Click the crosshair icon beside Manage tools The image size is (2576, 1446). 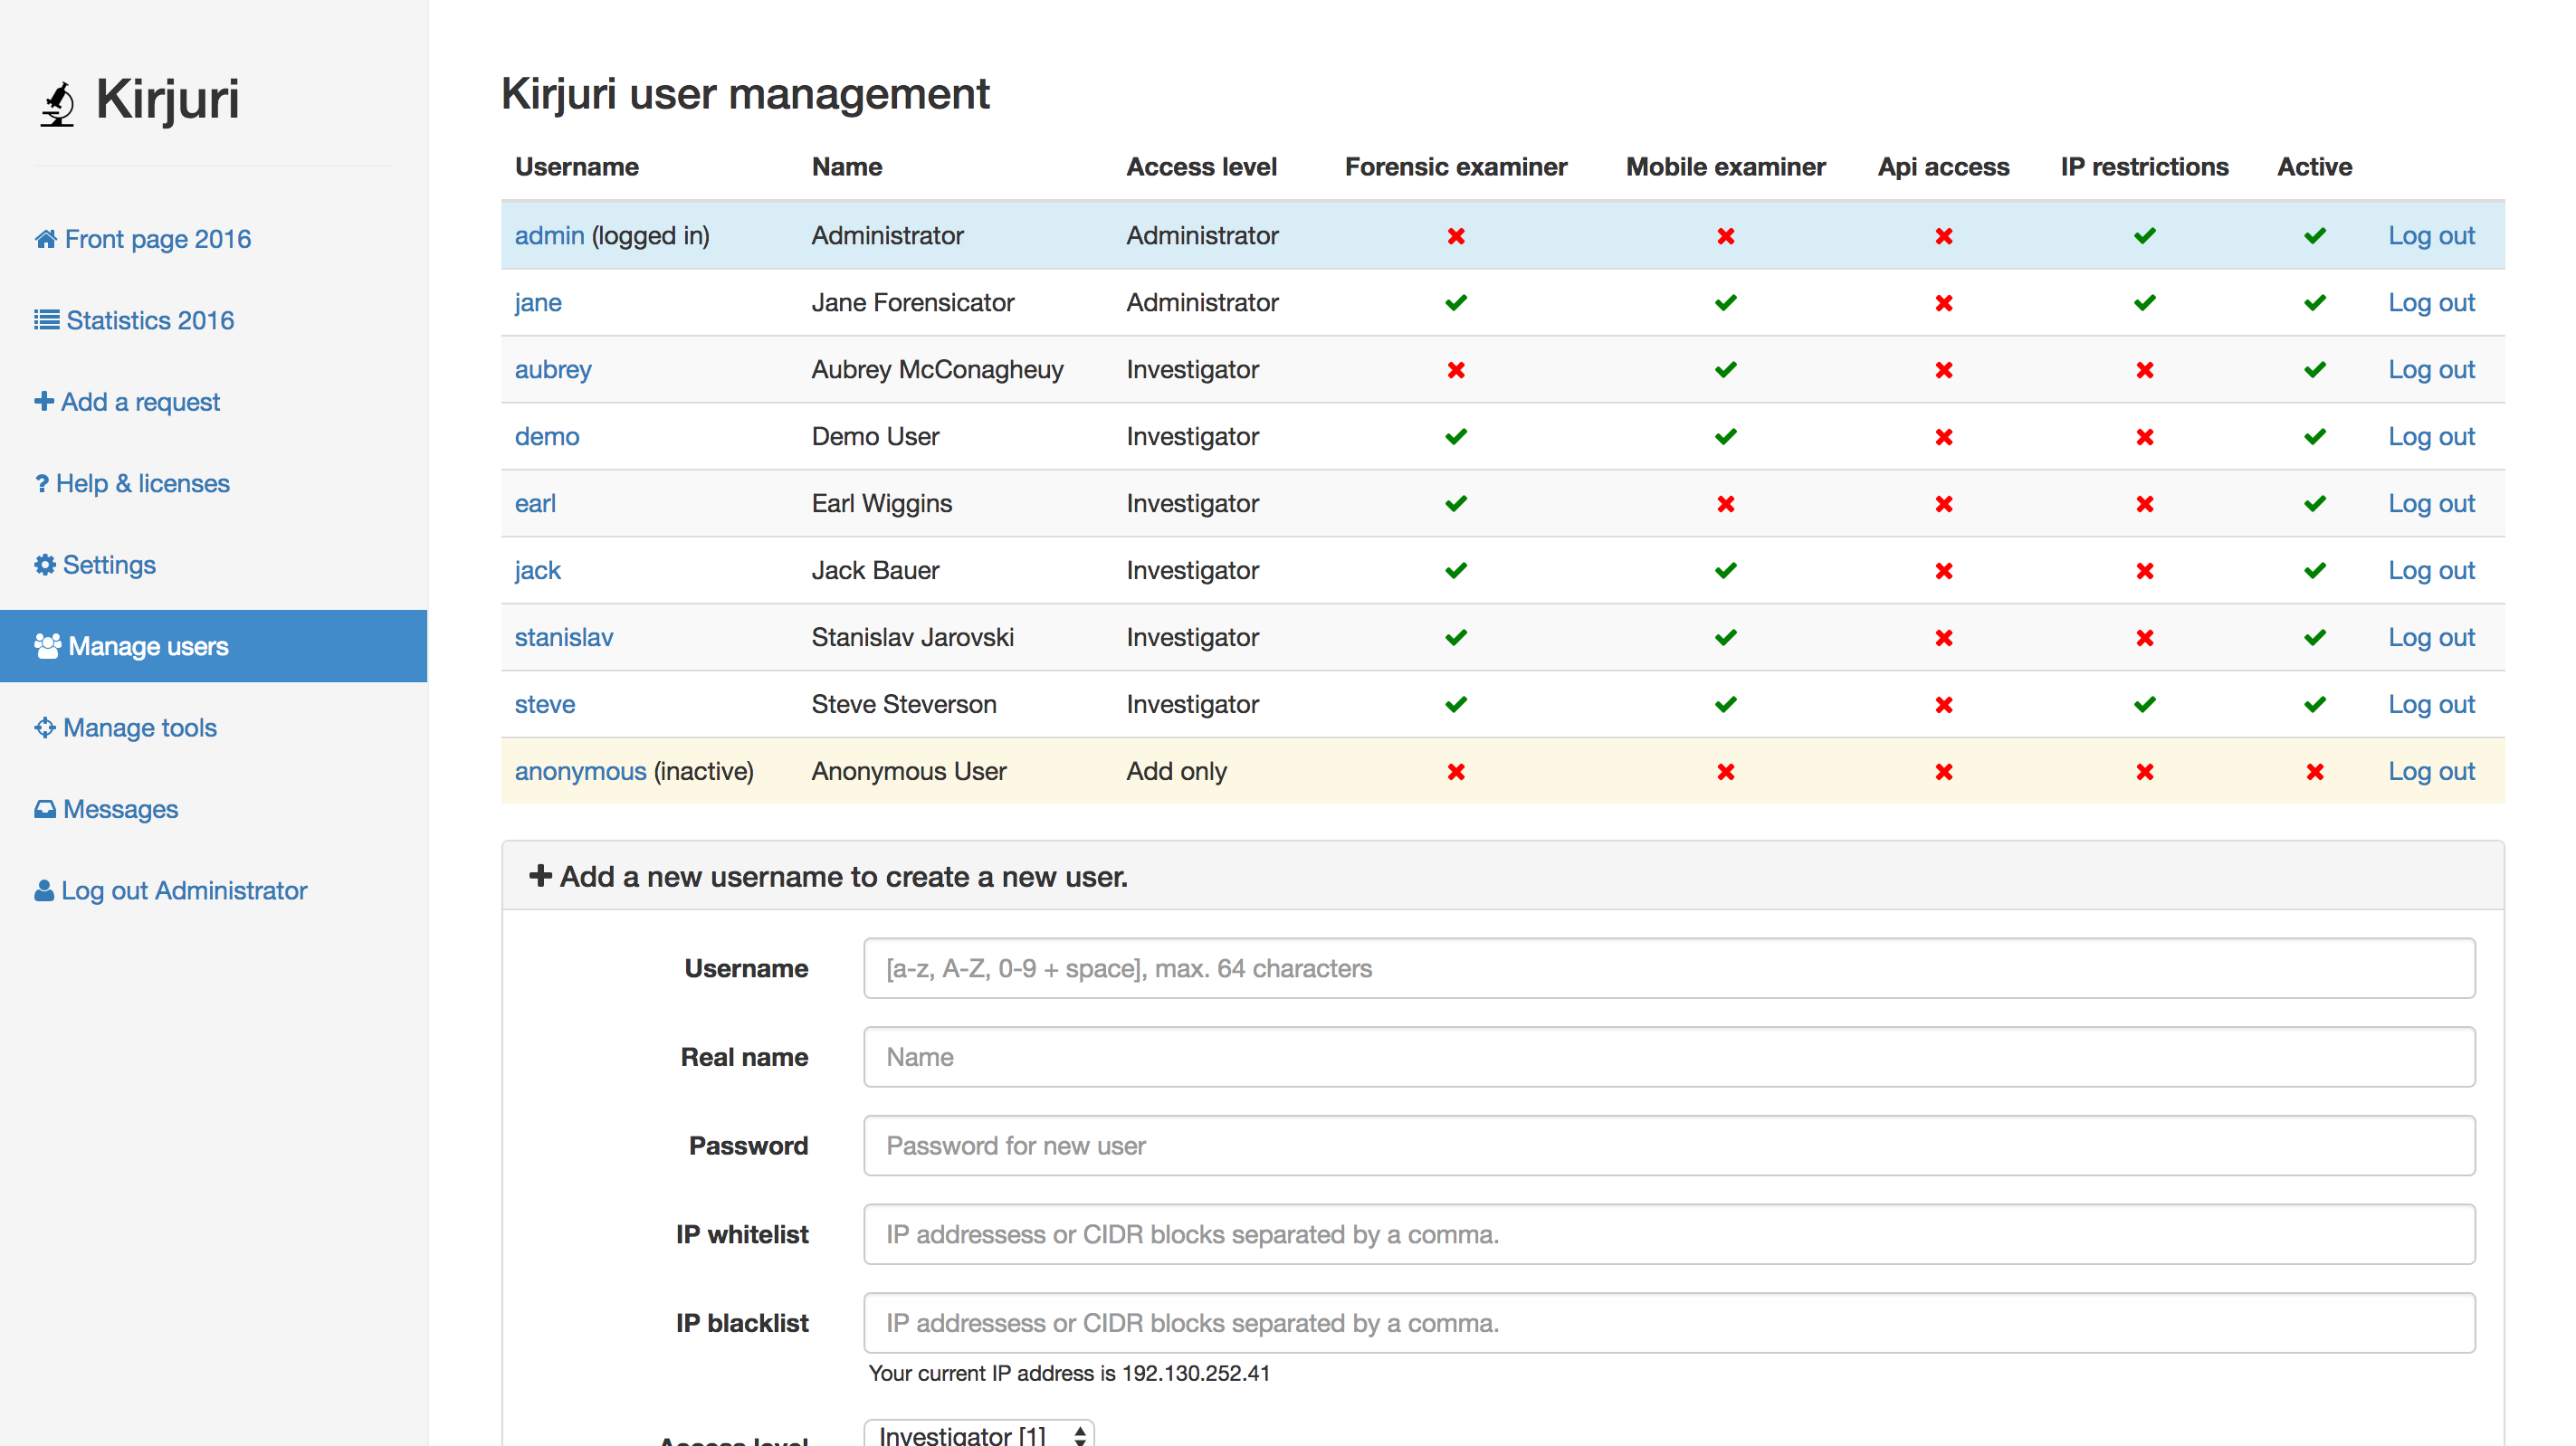tap(45, 727)
